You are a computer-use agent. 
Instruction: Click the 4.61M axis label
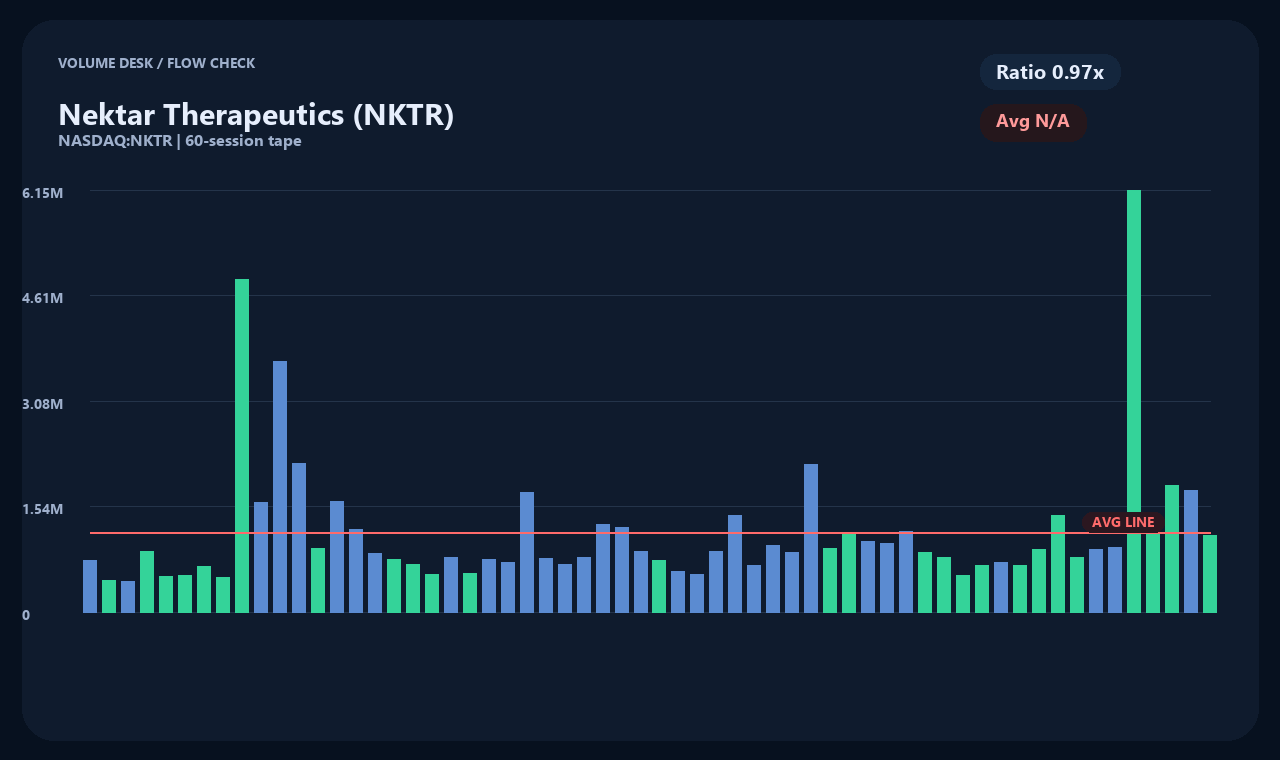point(43,298)
